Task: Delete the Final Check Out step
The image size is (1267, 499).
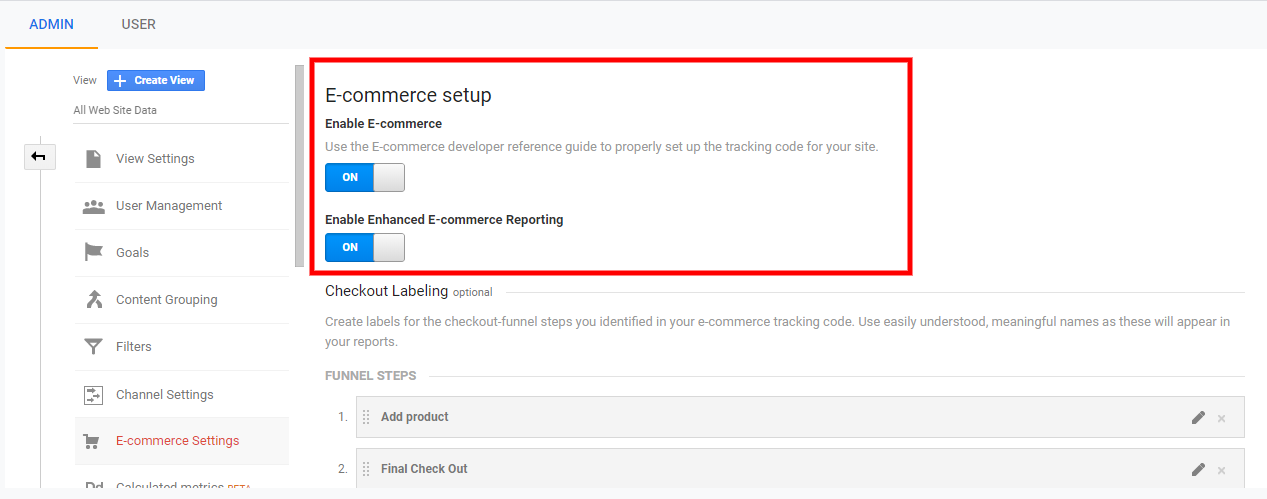Action: [x=1221, y=470]
